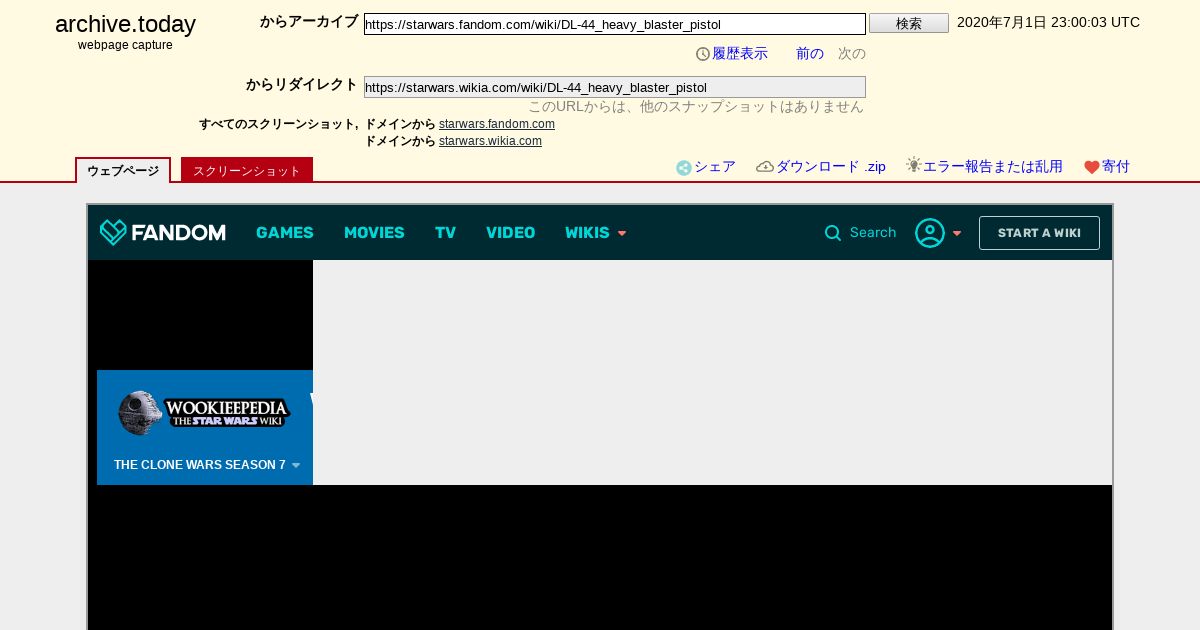Click the からリダイレクト label
The image size is (1200, 630).
302,85
